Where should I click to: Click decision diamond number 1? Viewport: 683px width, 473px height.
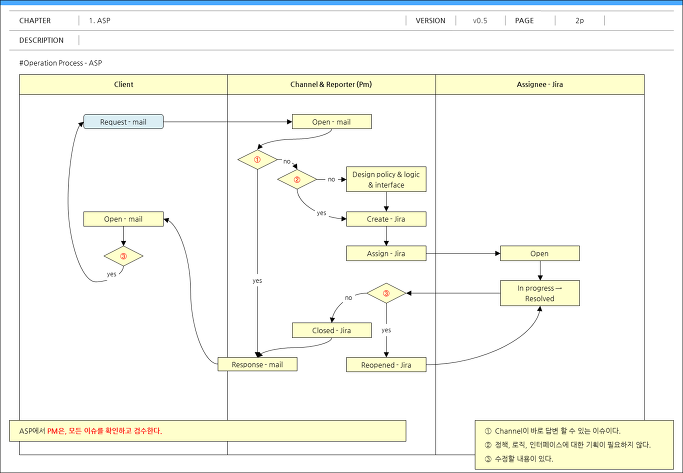257,159
